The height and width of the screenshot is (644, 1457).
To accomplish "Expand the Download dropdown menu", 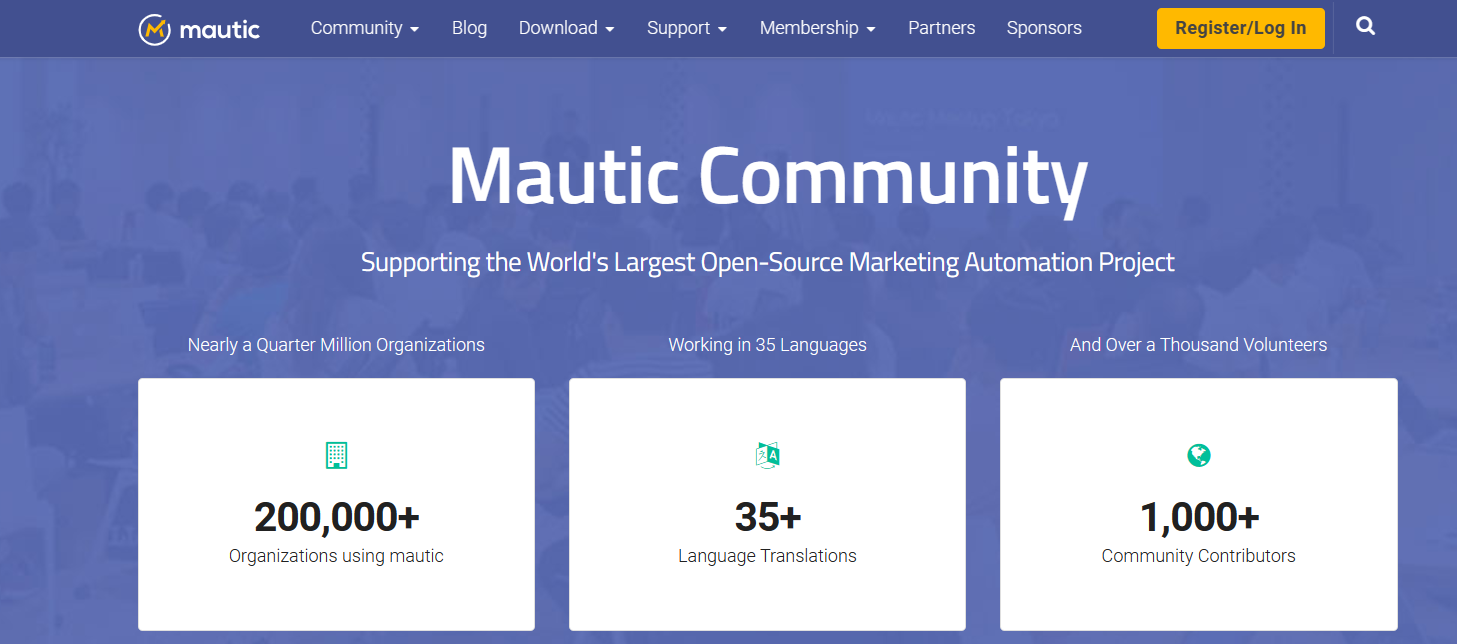I will click(566, 28).
